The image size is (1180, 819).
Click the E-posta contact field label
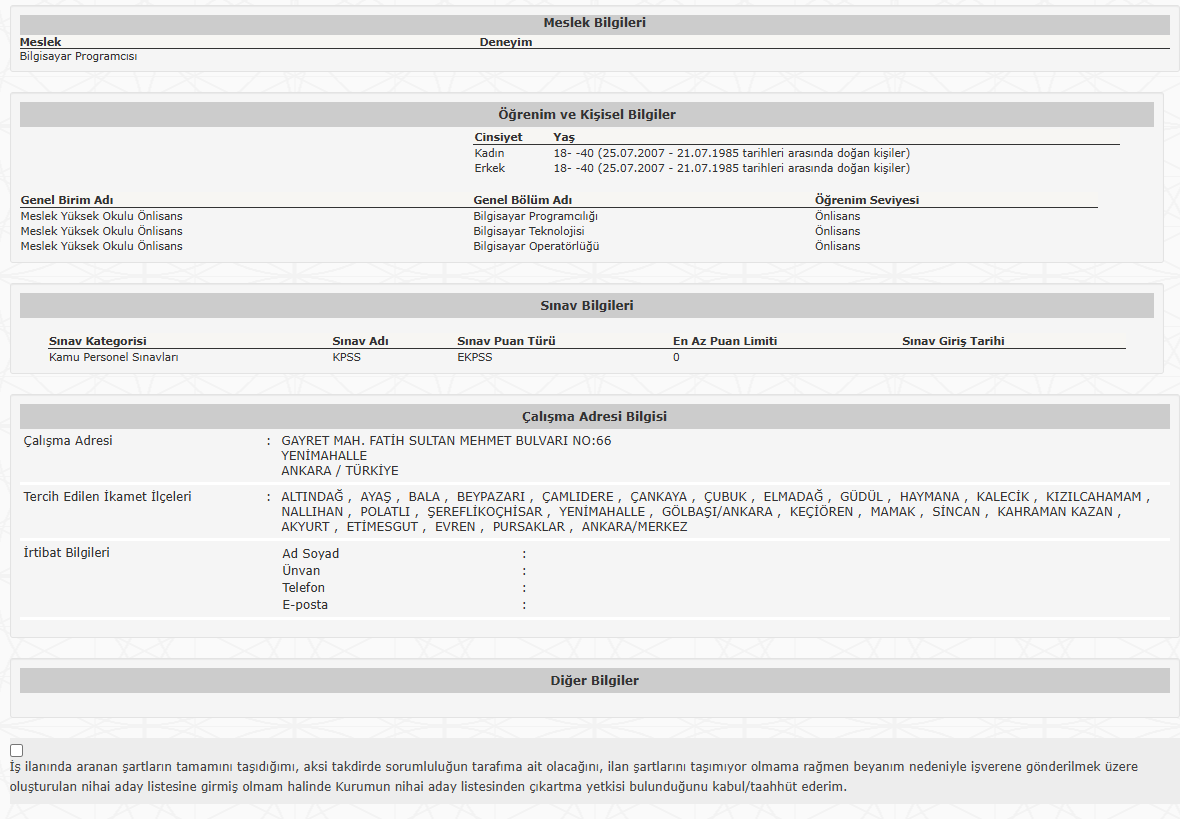coord(305,605)
